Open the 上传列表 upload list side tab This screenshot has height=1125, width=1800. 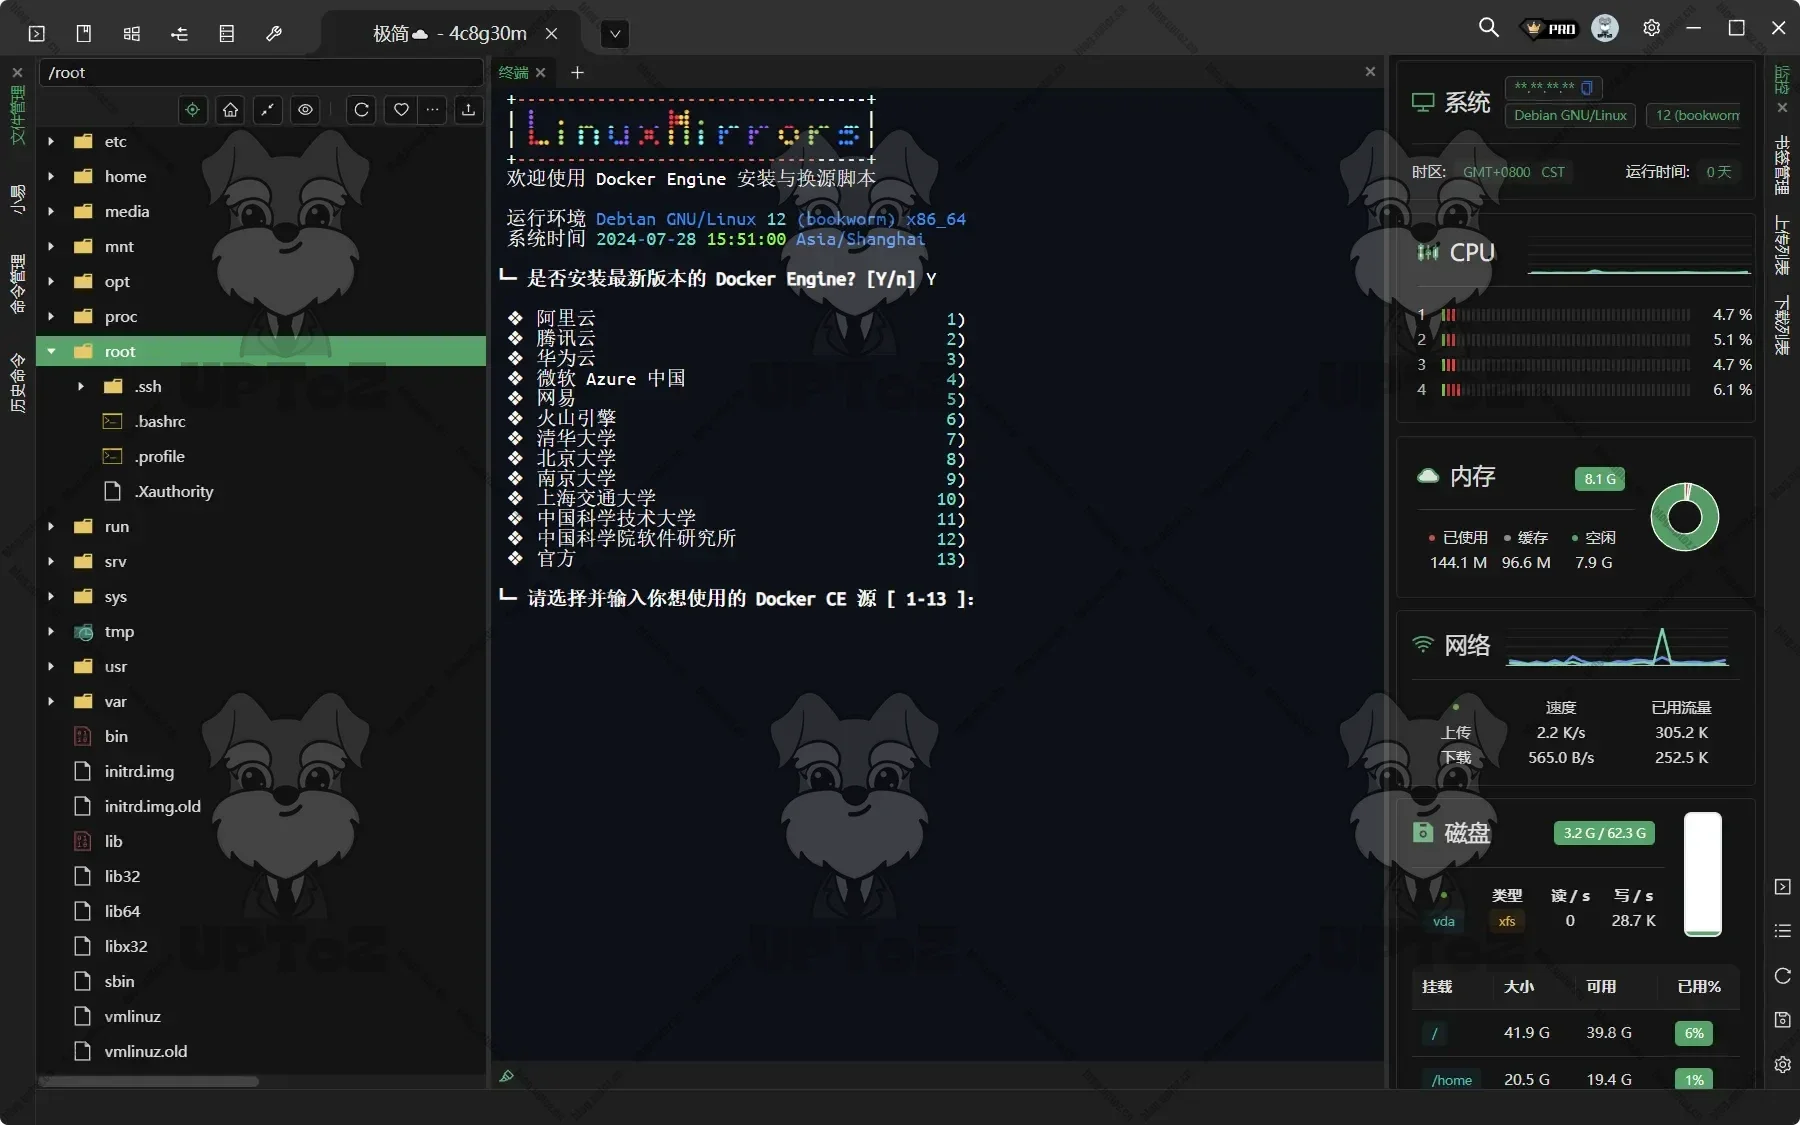tap(1782, 245)
